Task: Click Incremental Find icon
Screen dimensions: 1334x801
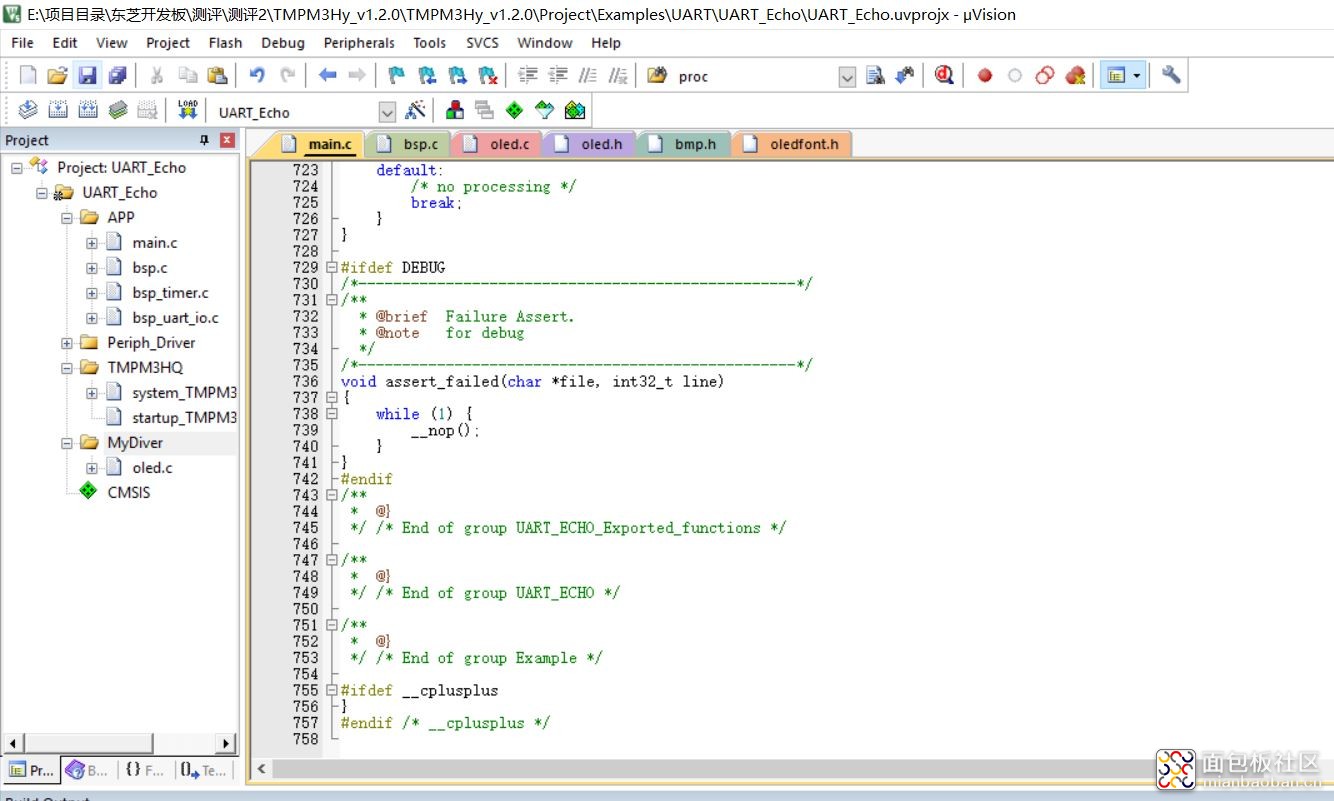Action: click(x=905, y=76)
